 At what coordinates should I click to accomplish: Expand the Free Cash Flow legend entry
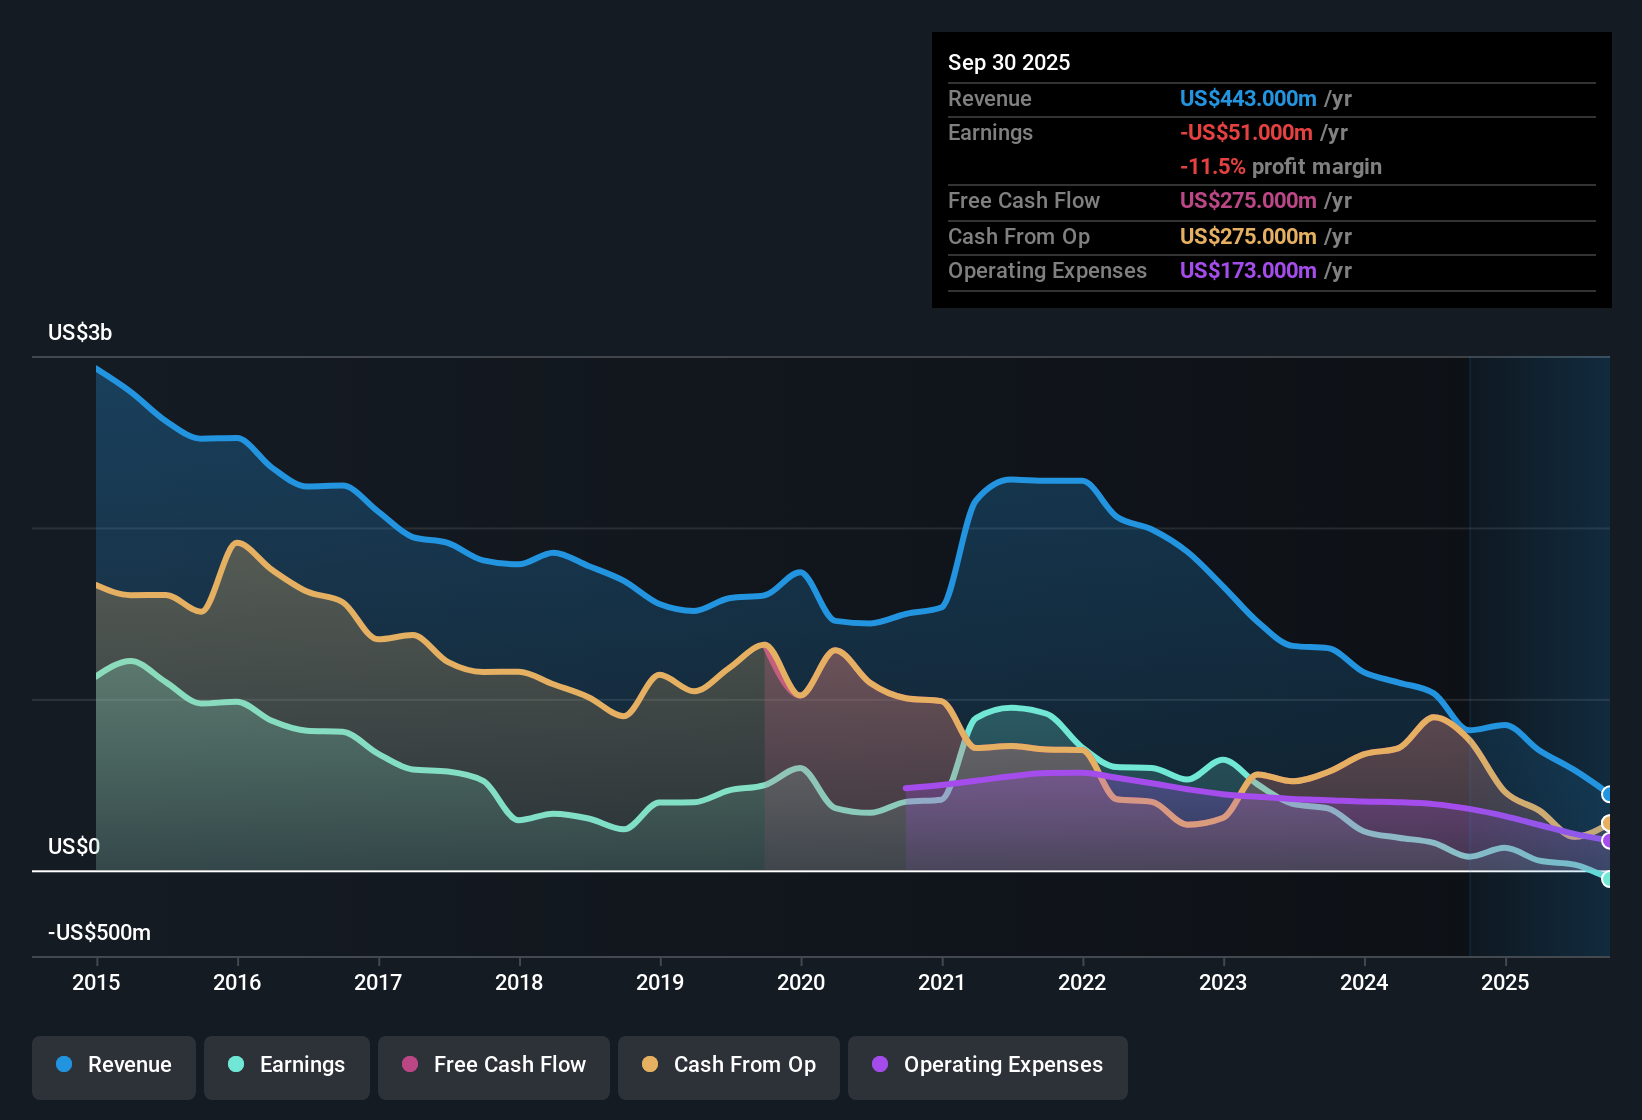493,1065
